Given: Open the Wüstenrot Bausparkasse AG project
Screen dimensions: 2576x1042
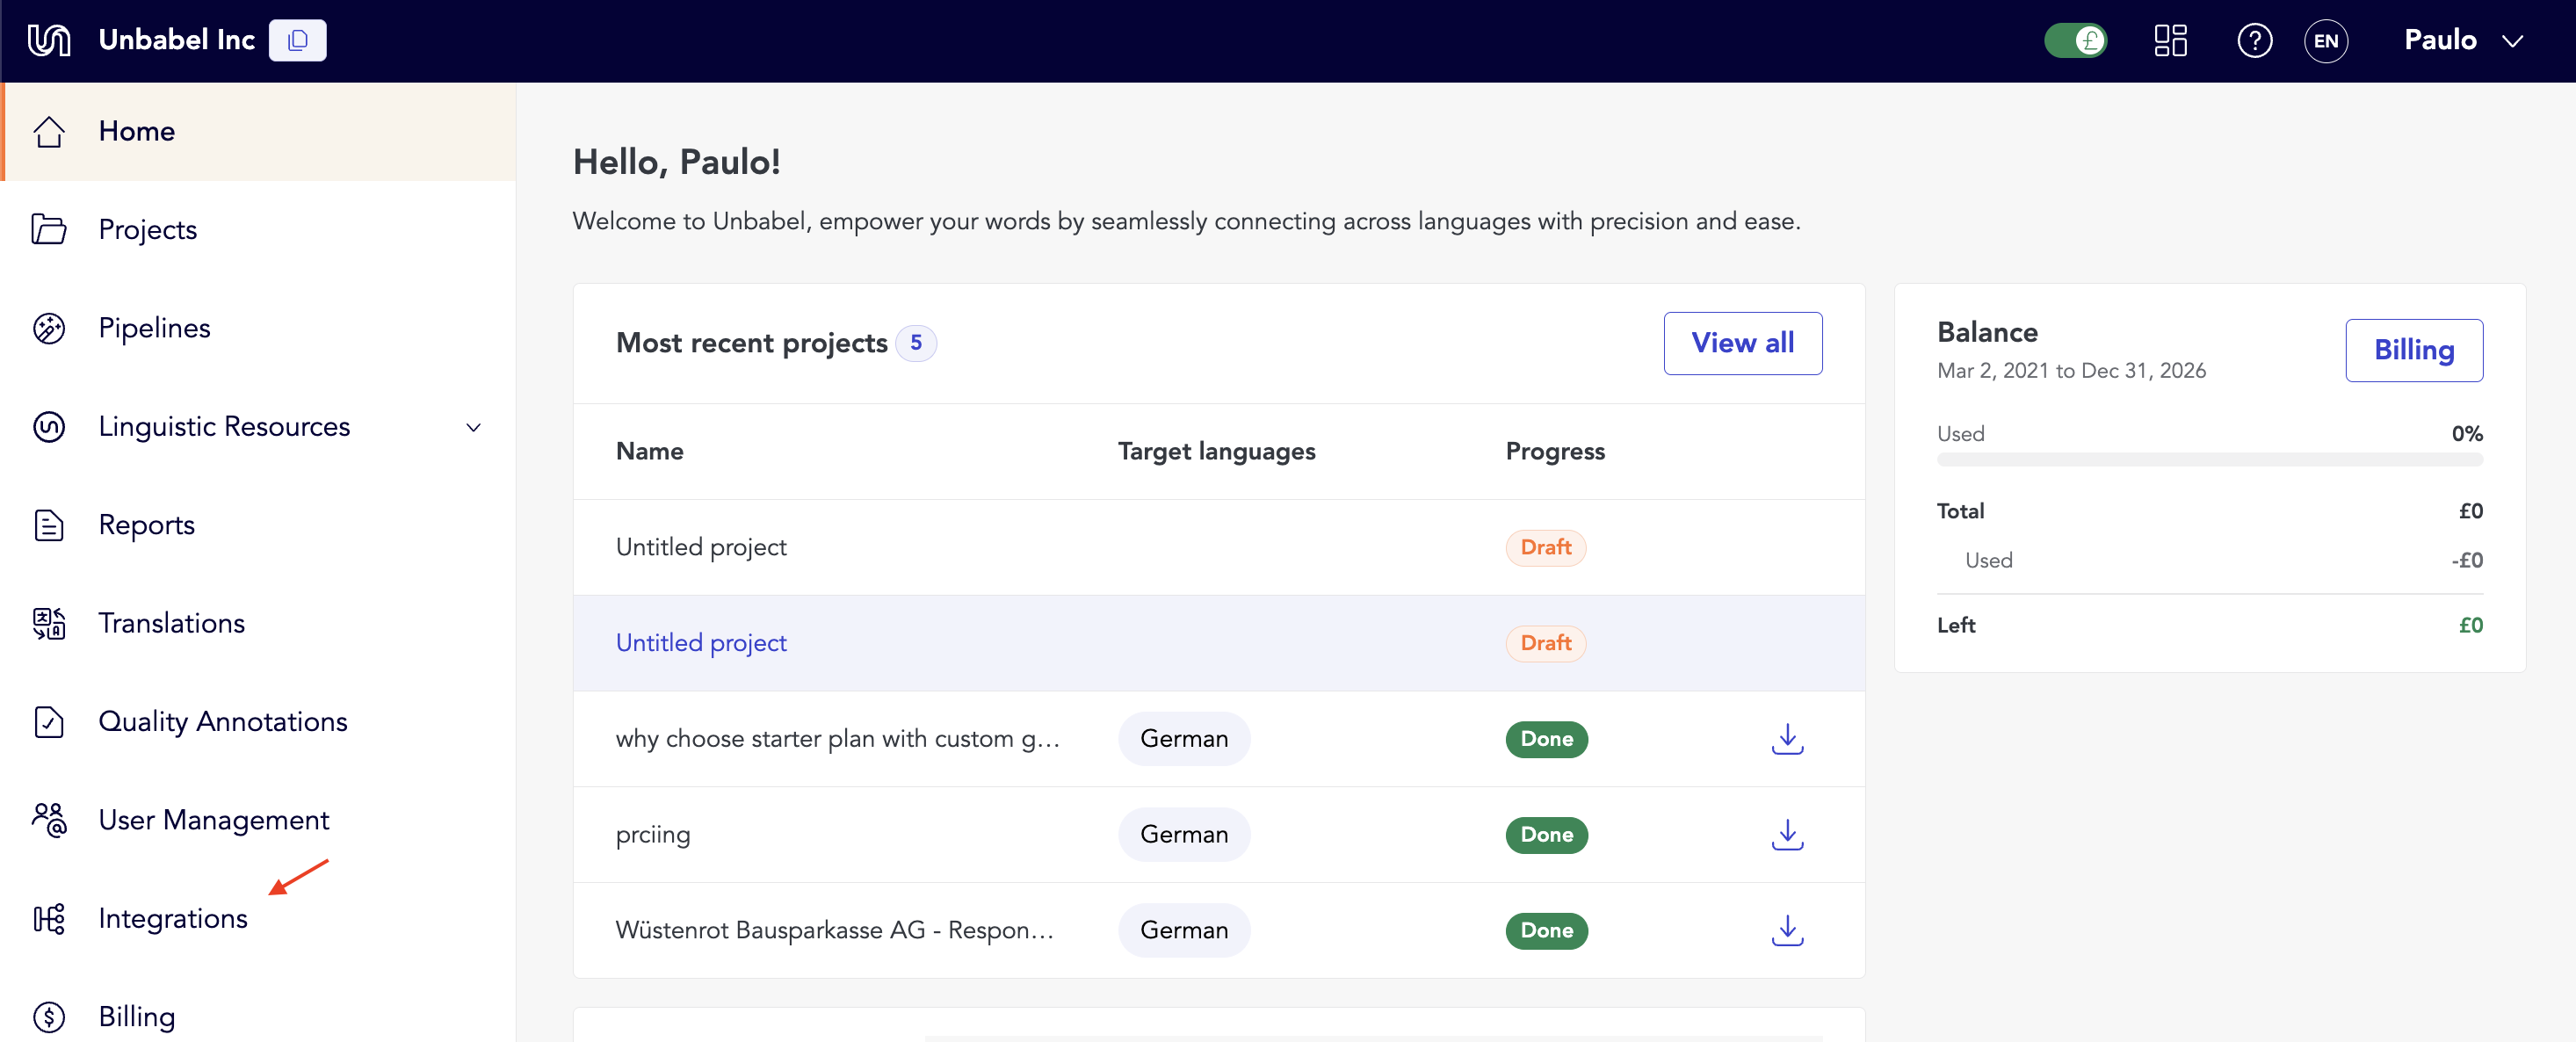Looking at the screenshot, I should 834,930.
